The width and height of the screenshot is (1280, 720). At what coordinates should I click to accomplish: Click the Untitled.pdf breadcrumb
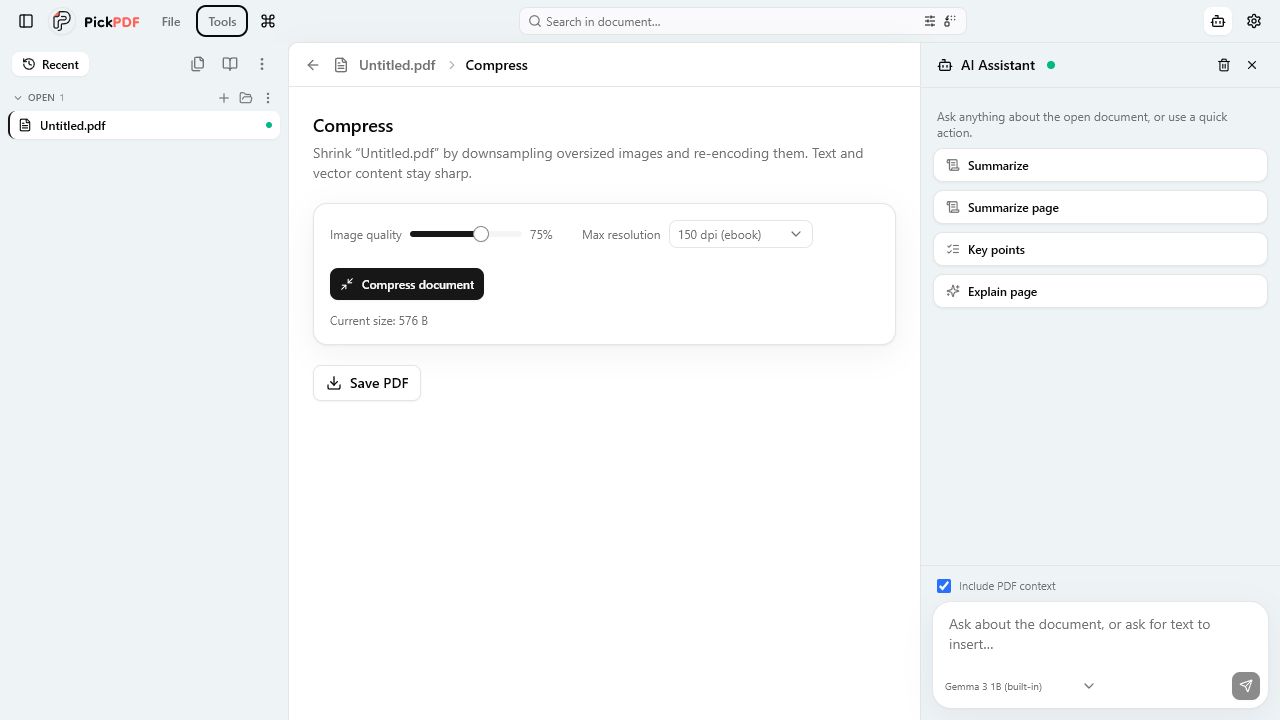(x=397, y=65)
